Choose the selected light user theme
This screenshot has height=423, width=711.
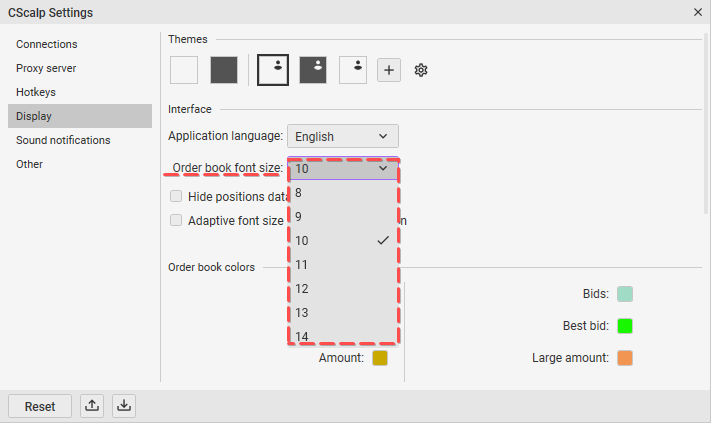tap(273, 70)
